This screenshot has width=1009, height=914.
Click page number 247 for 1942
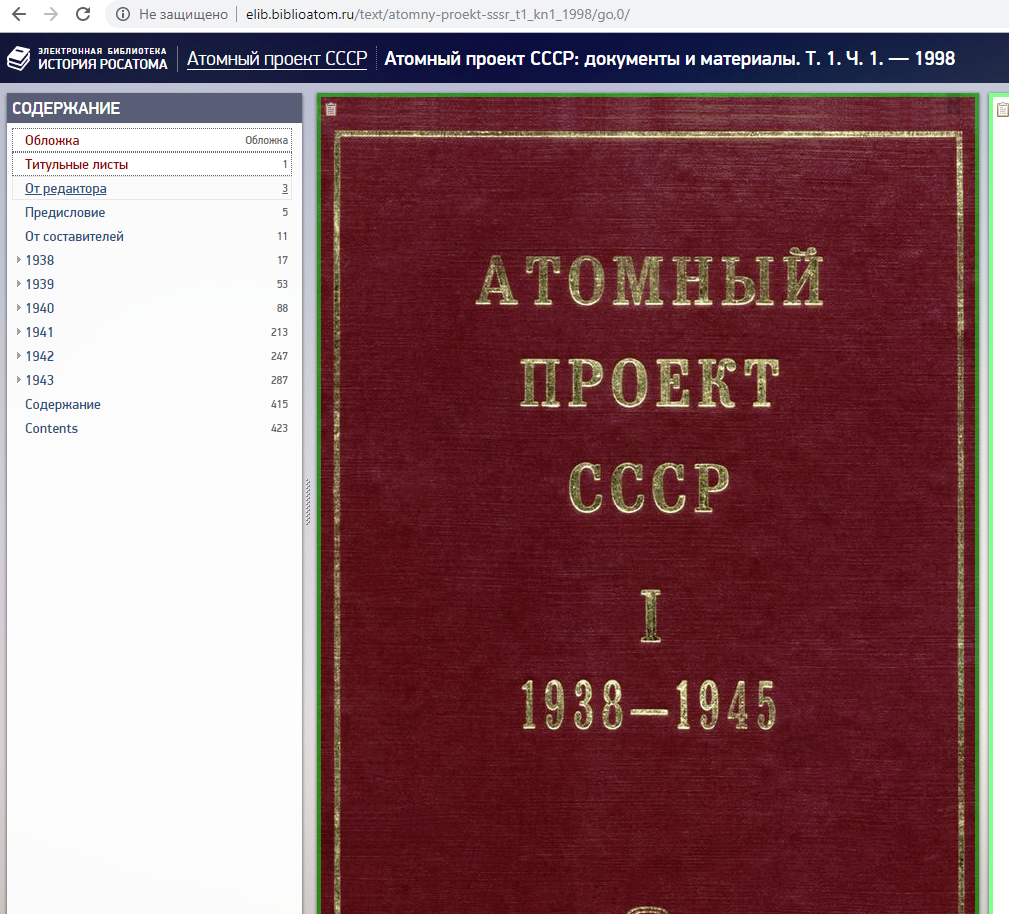pyautogui.click(x=279, y=356)
